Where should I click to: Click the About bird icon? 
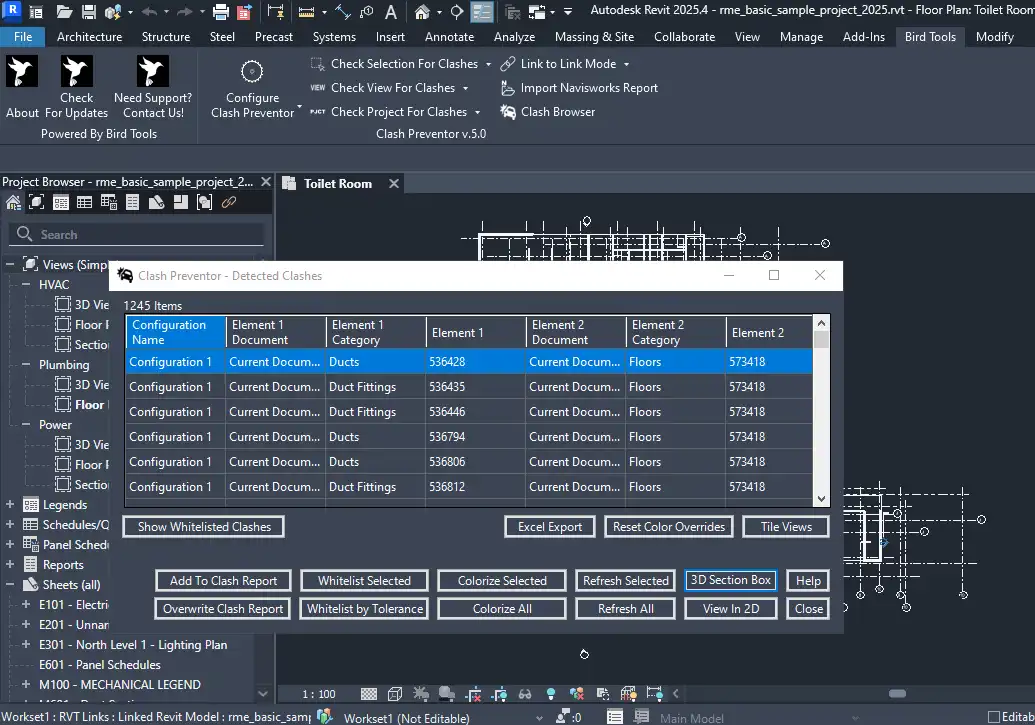point(22,72)
